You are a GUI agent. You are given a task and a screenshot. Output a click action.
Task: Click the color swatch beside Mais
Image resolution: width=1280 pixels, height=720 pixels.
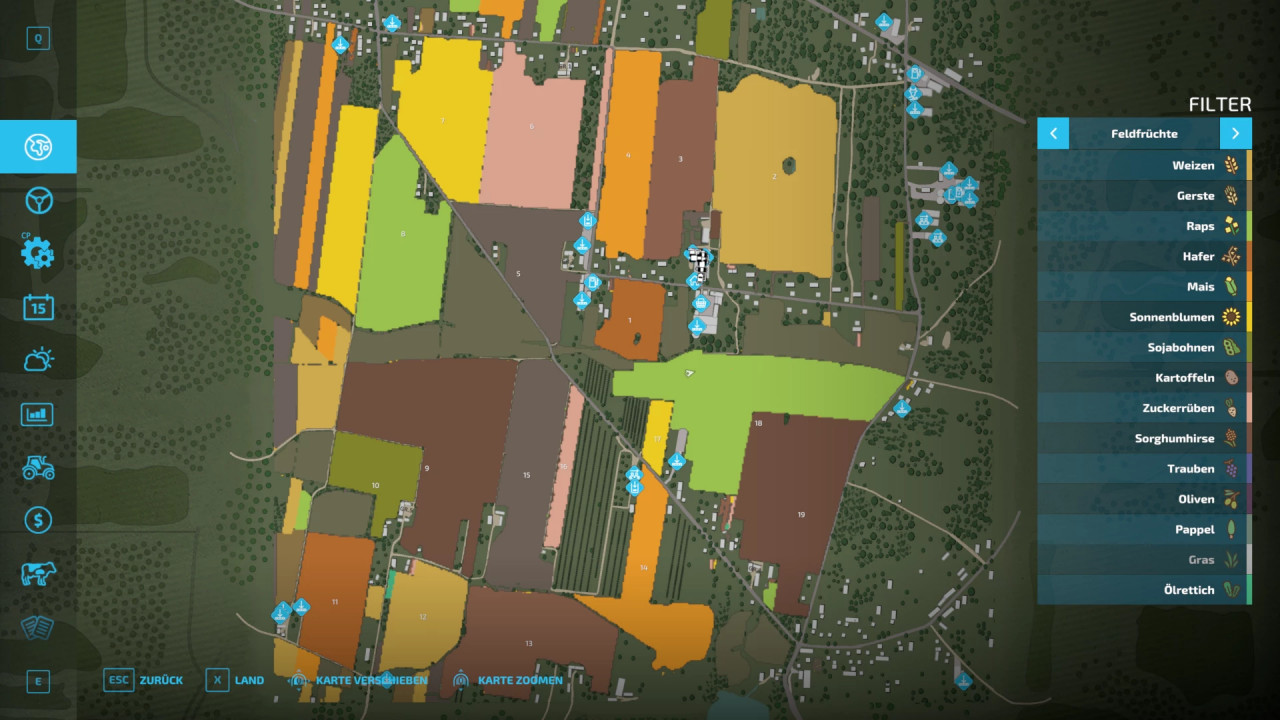coord(1249,287)
